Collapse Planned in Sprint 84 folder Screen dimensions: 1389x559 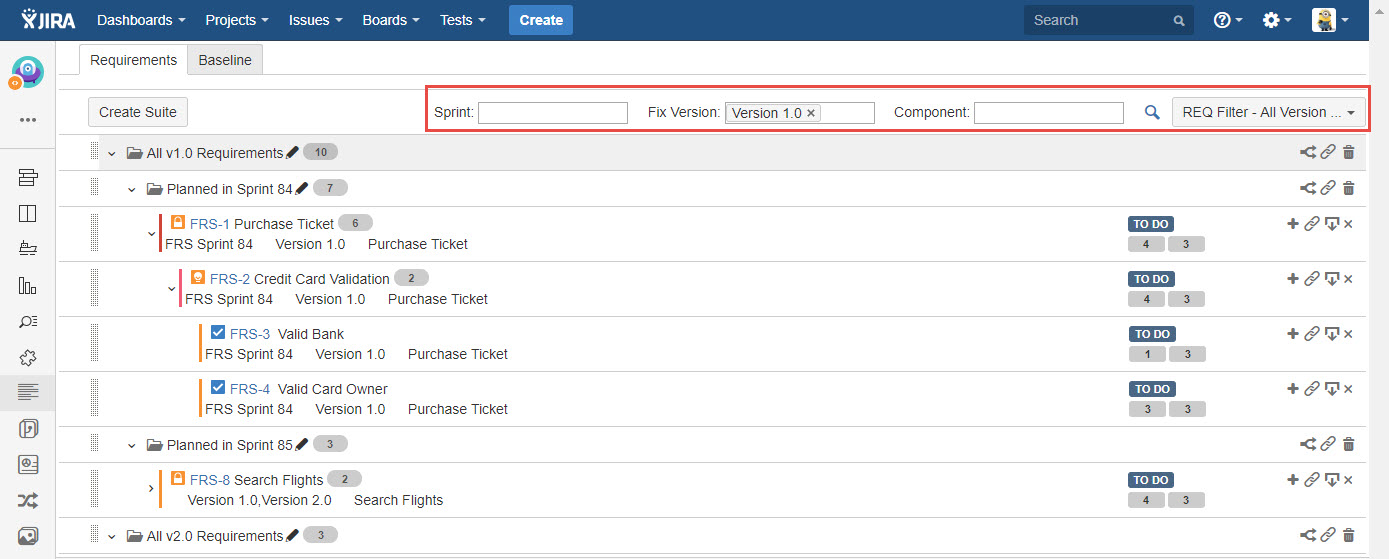pyautogui.click(x=132, y=189)
